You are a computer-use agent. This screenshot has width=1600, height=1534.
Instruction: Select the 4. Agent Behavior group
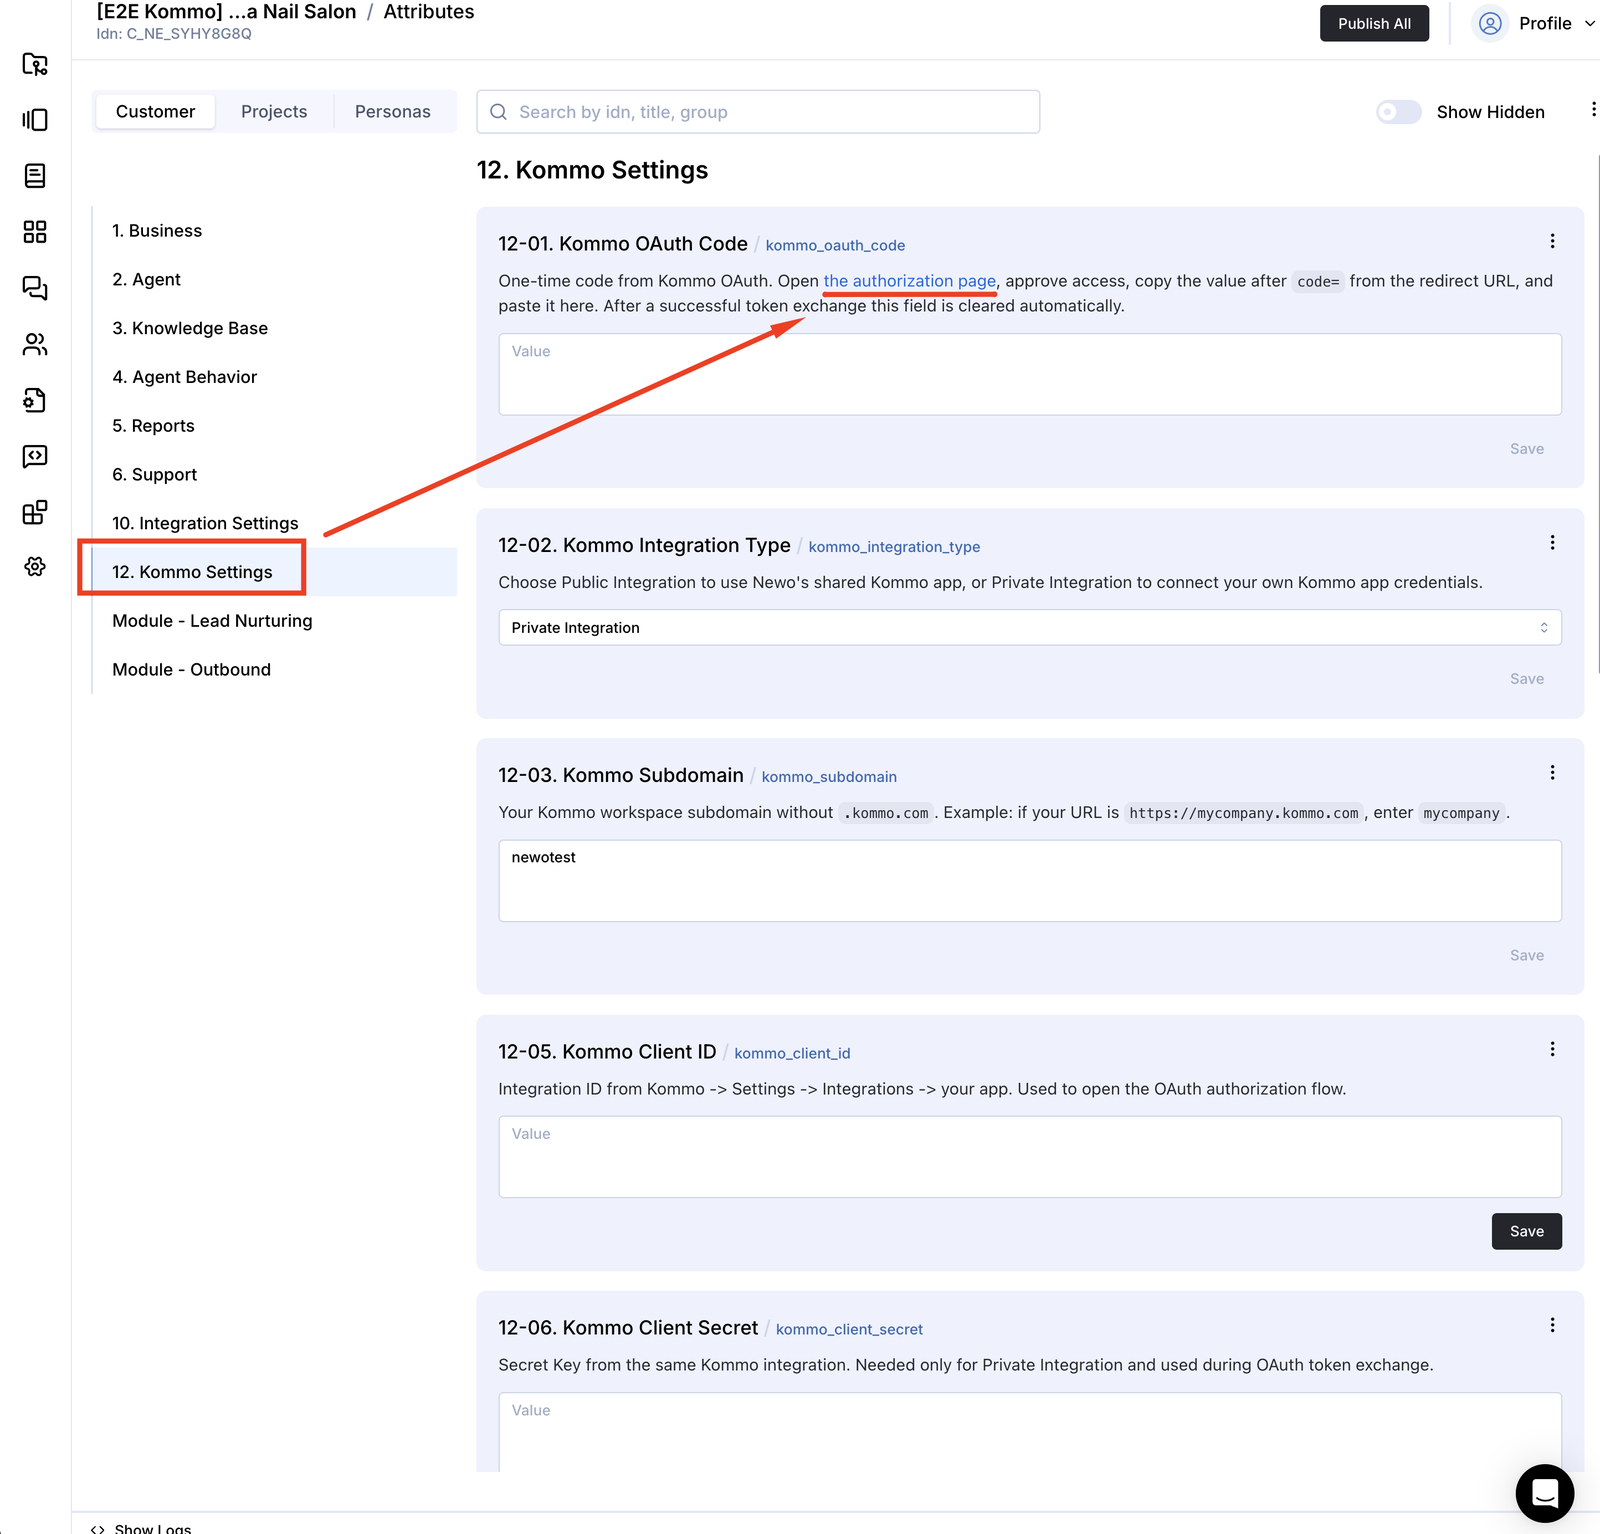point(184,377)
